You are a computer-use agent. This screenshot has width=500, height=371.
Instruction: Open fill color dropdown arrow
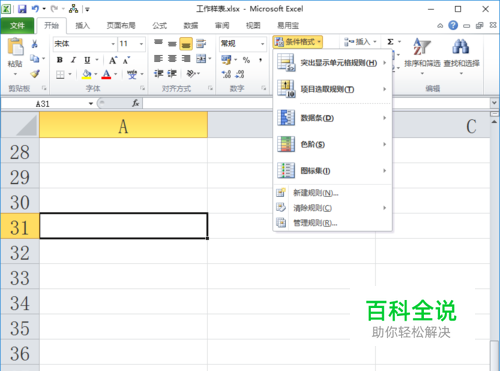coord(96,74)
